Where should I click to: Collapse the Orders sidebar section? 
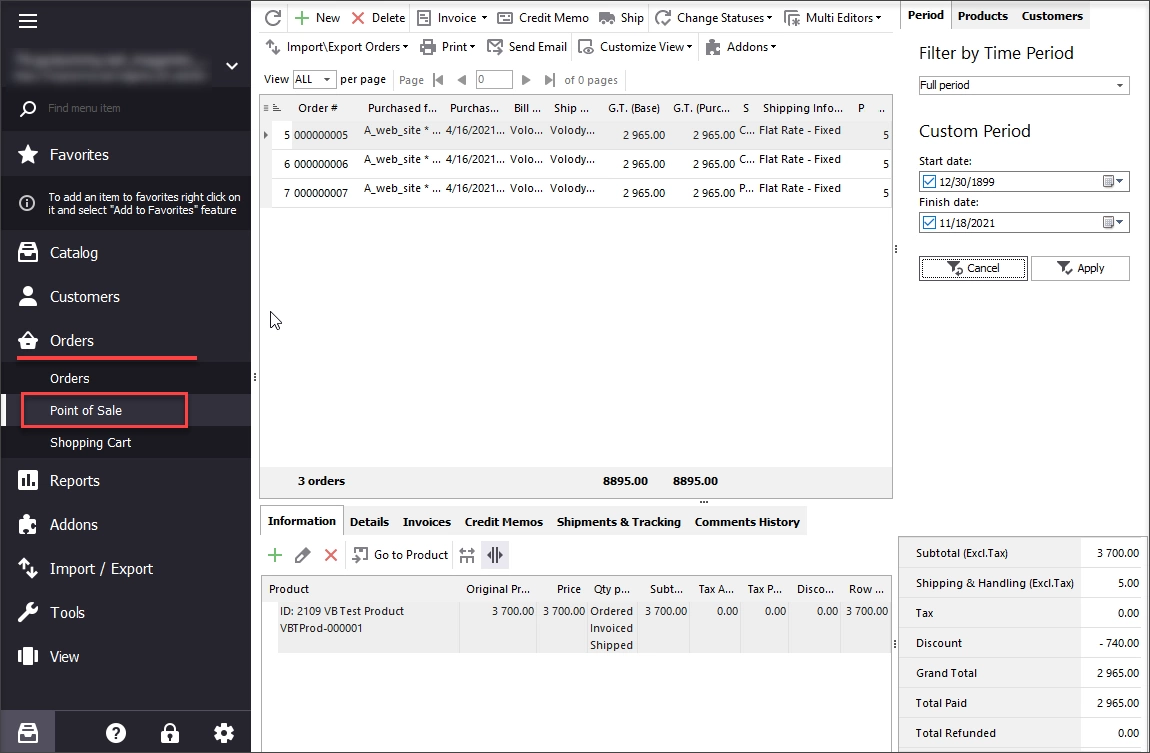coord(125,340)
